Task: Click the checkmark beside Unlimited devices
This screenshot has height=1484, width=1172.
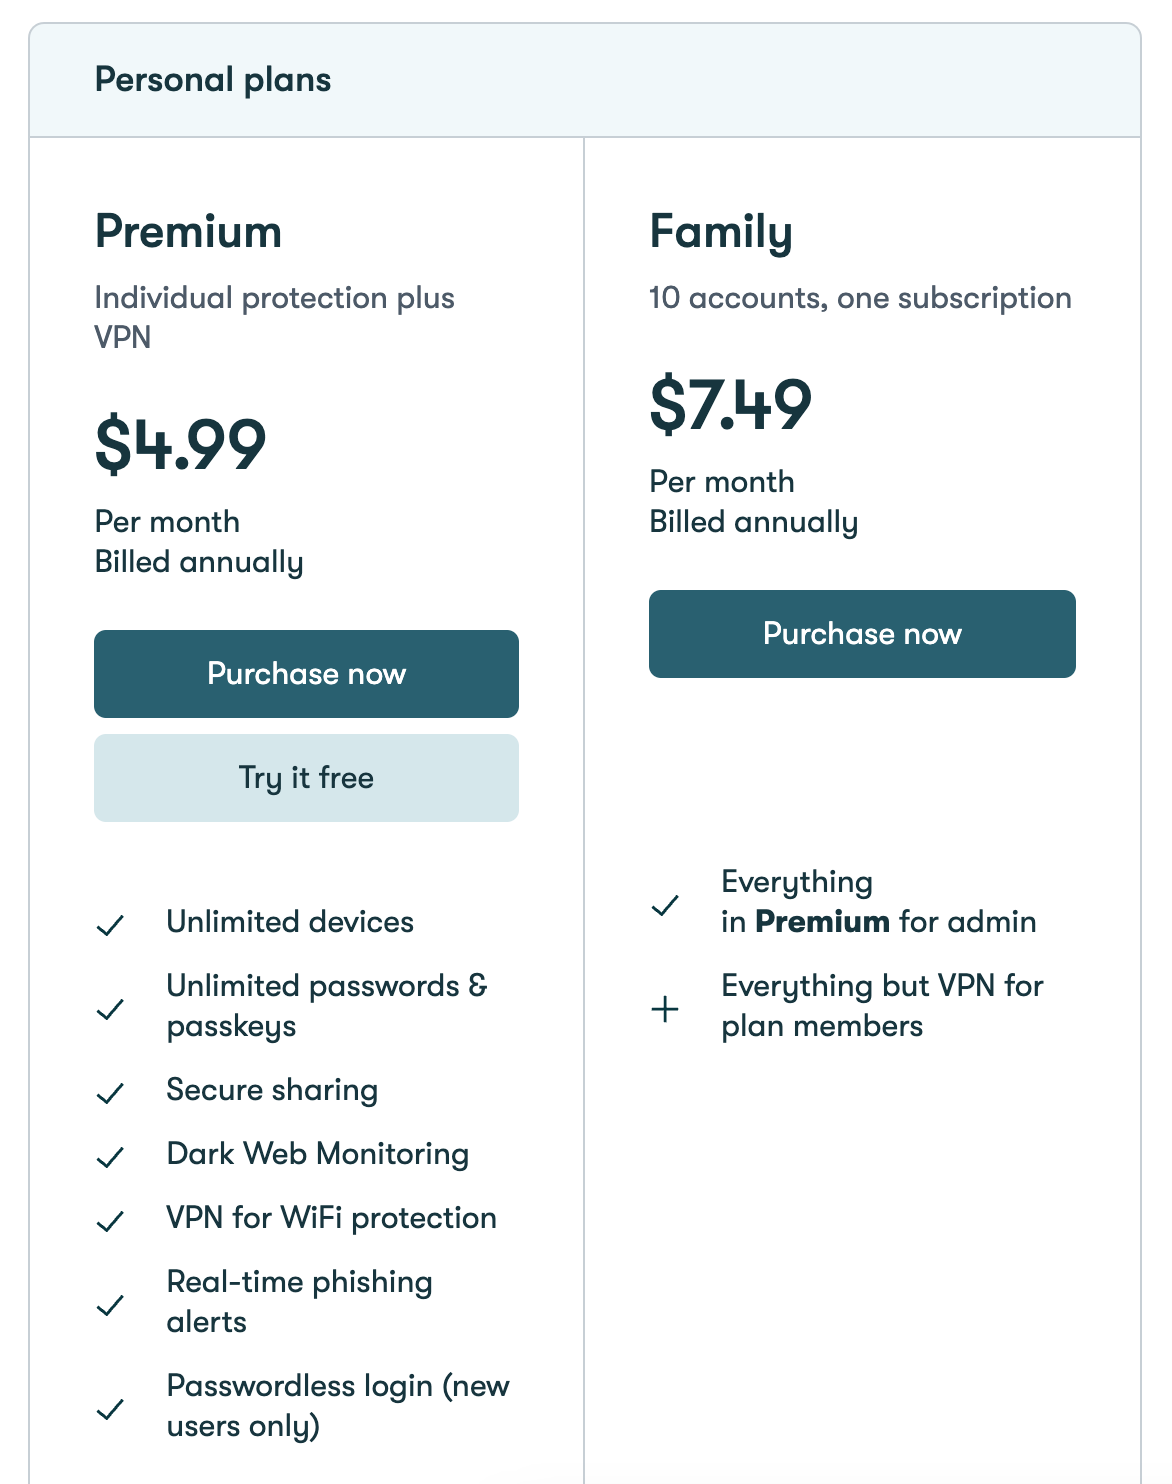Action: [110, 925]
